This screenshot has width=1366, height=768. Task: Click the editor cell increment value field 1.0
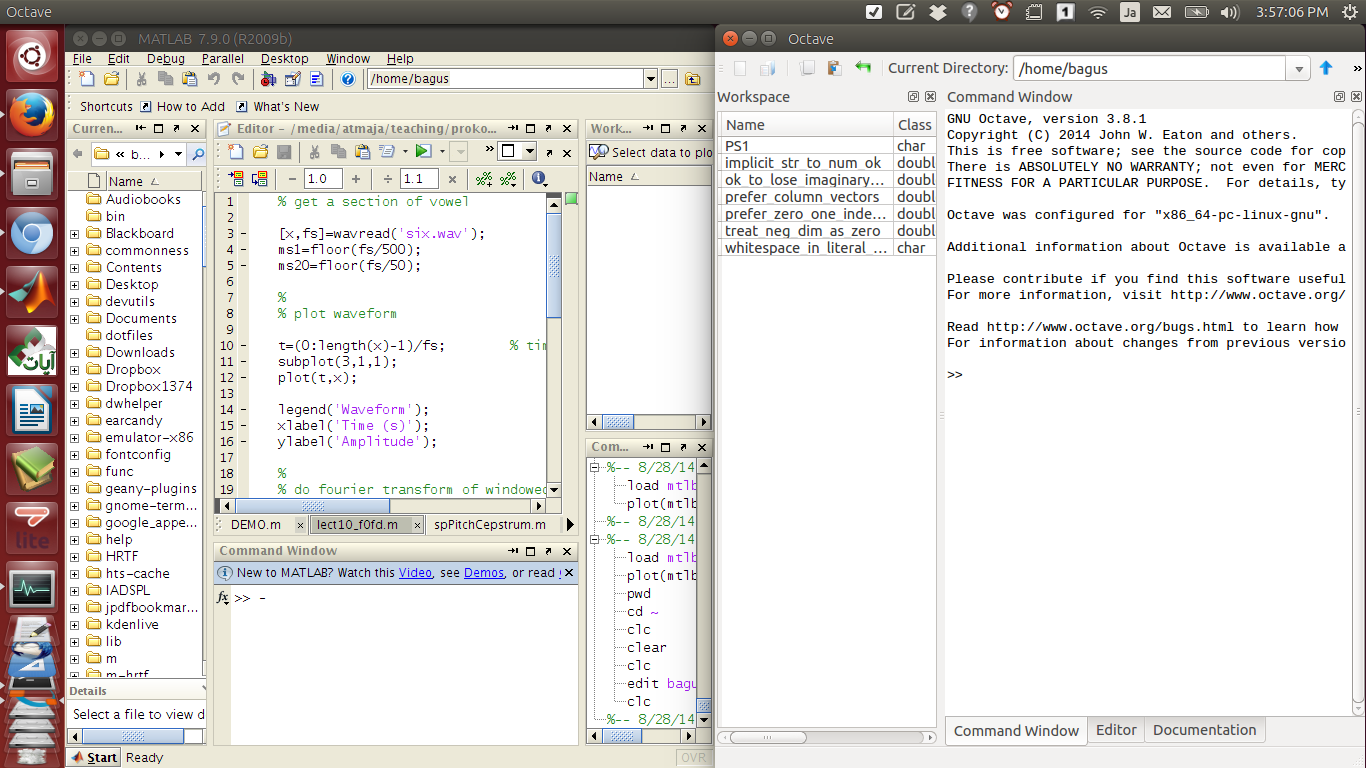323,179
